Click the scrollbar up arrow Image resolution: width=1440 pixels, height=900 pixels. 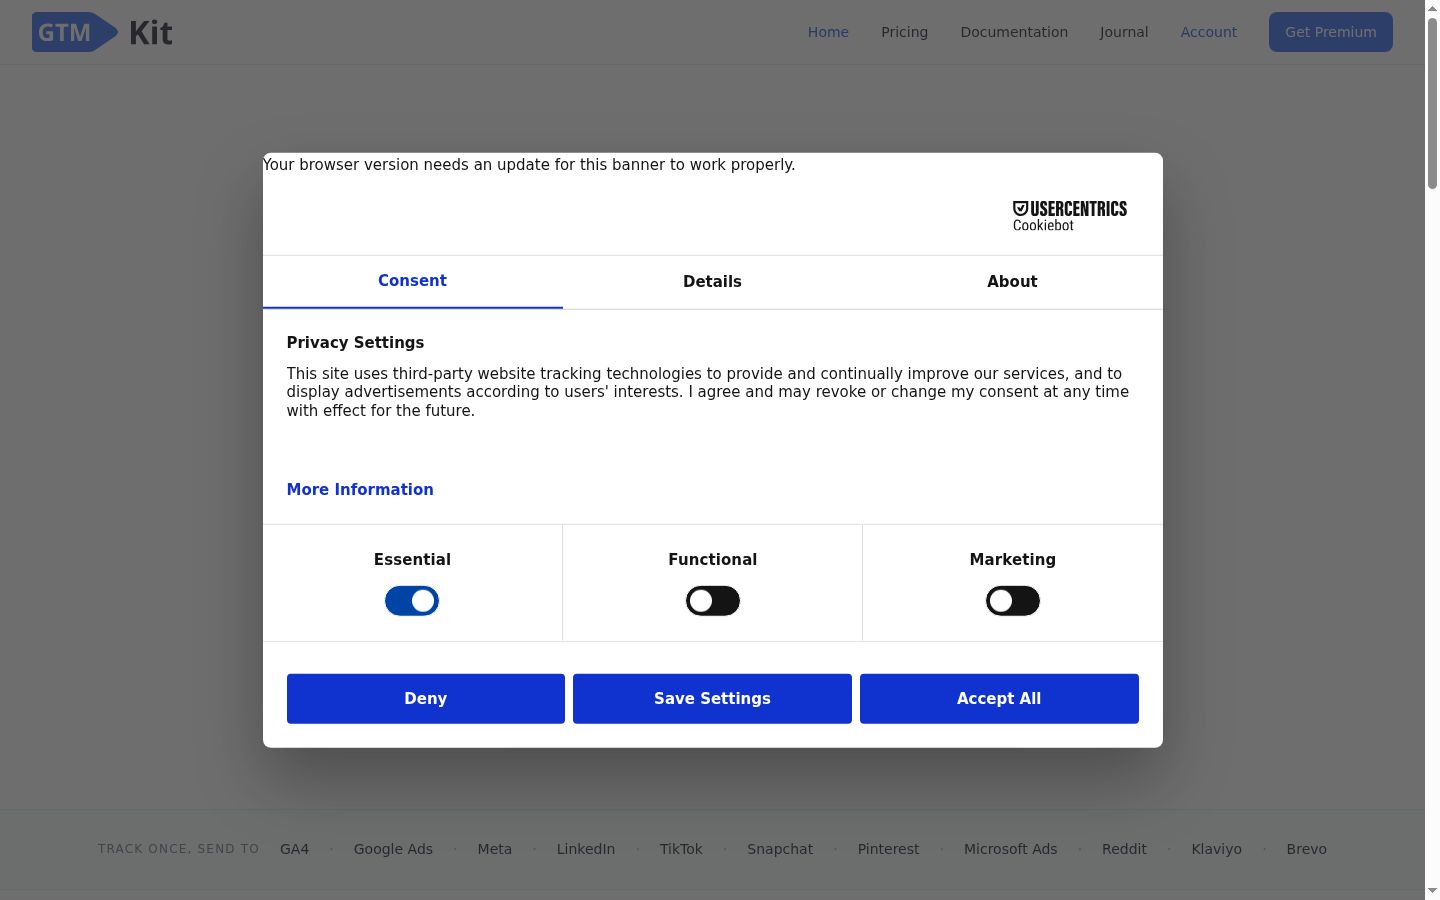(x=1432, y=8)
